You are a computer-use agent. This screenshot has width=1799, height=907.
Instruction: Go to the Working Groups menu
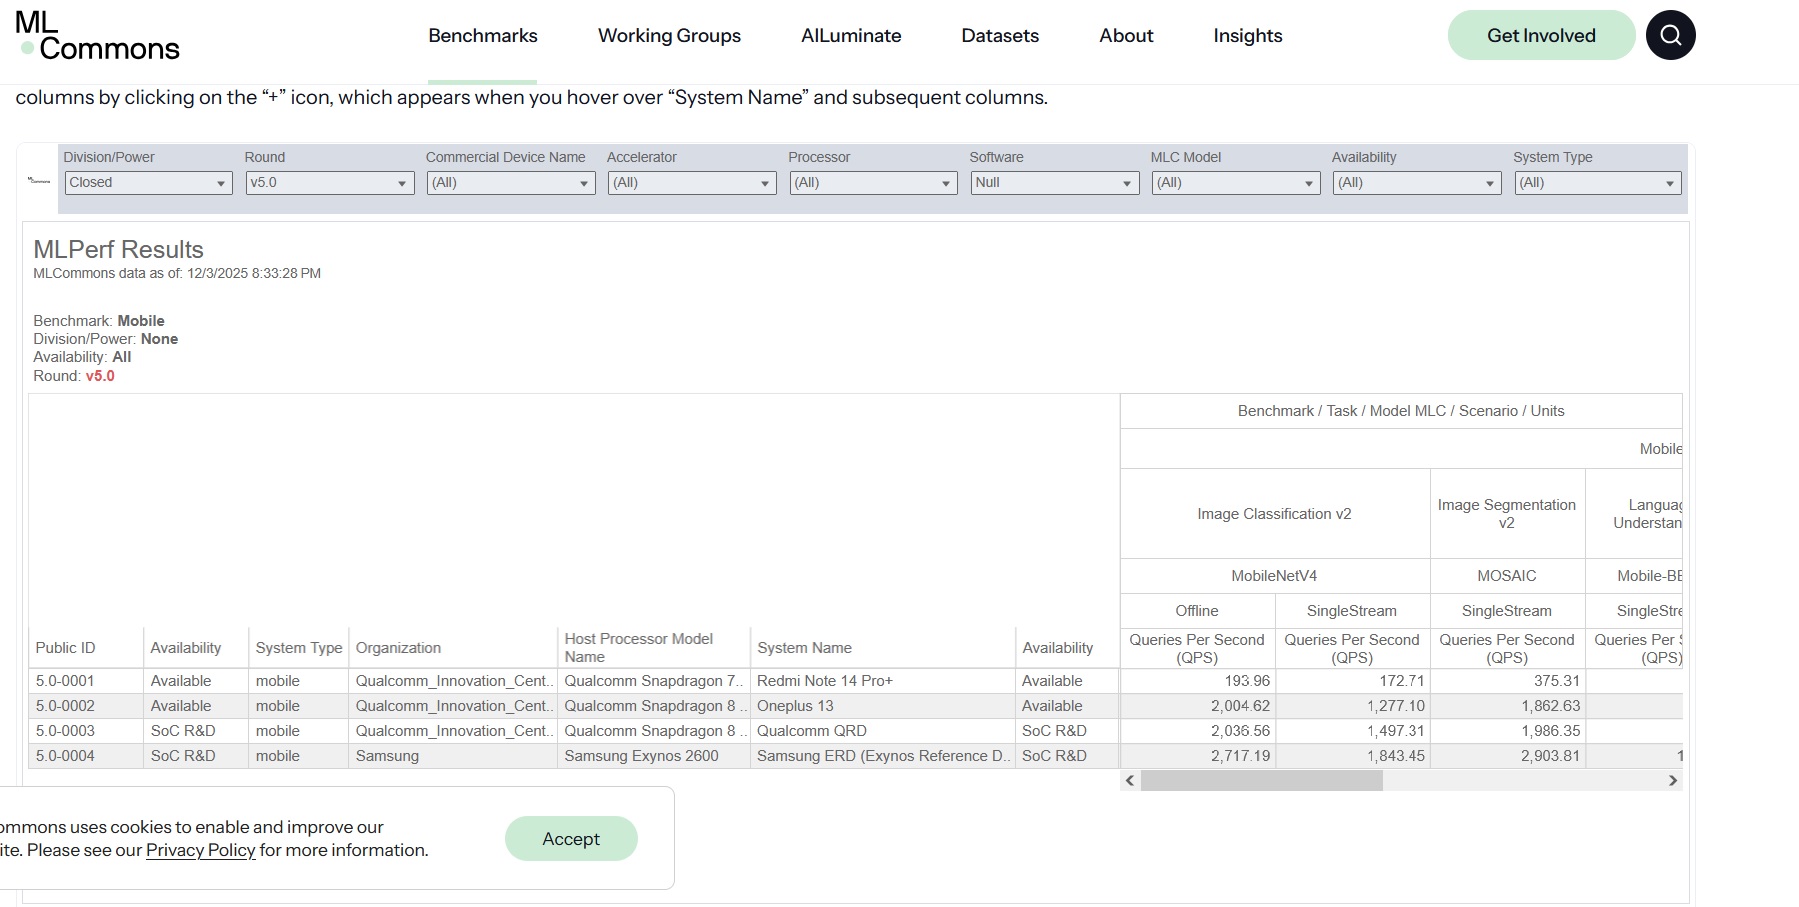coord(669,36)
